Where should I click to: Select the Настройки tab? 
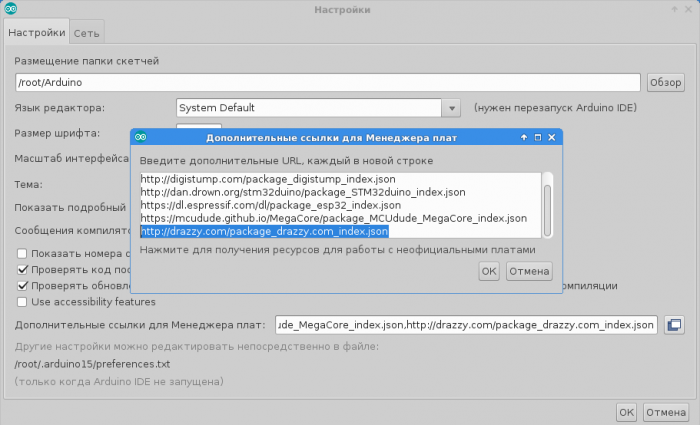point(36,33)
